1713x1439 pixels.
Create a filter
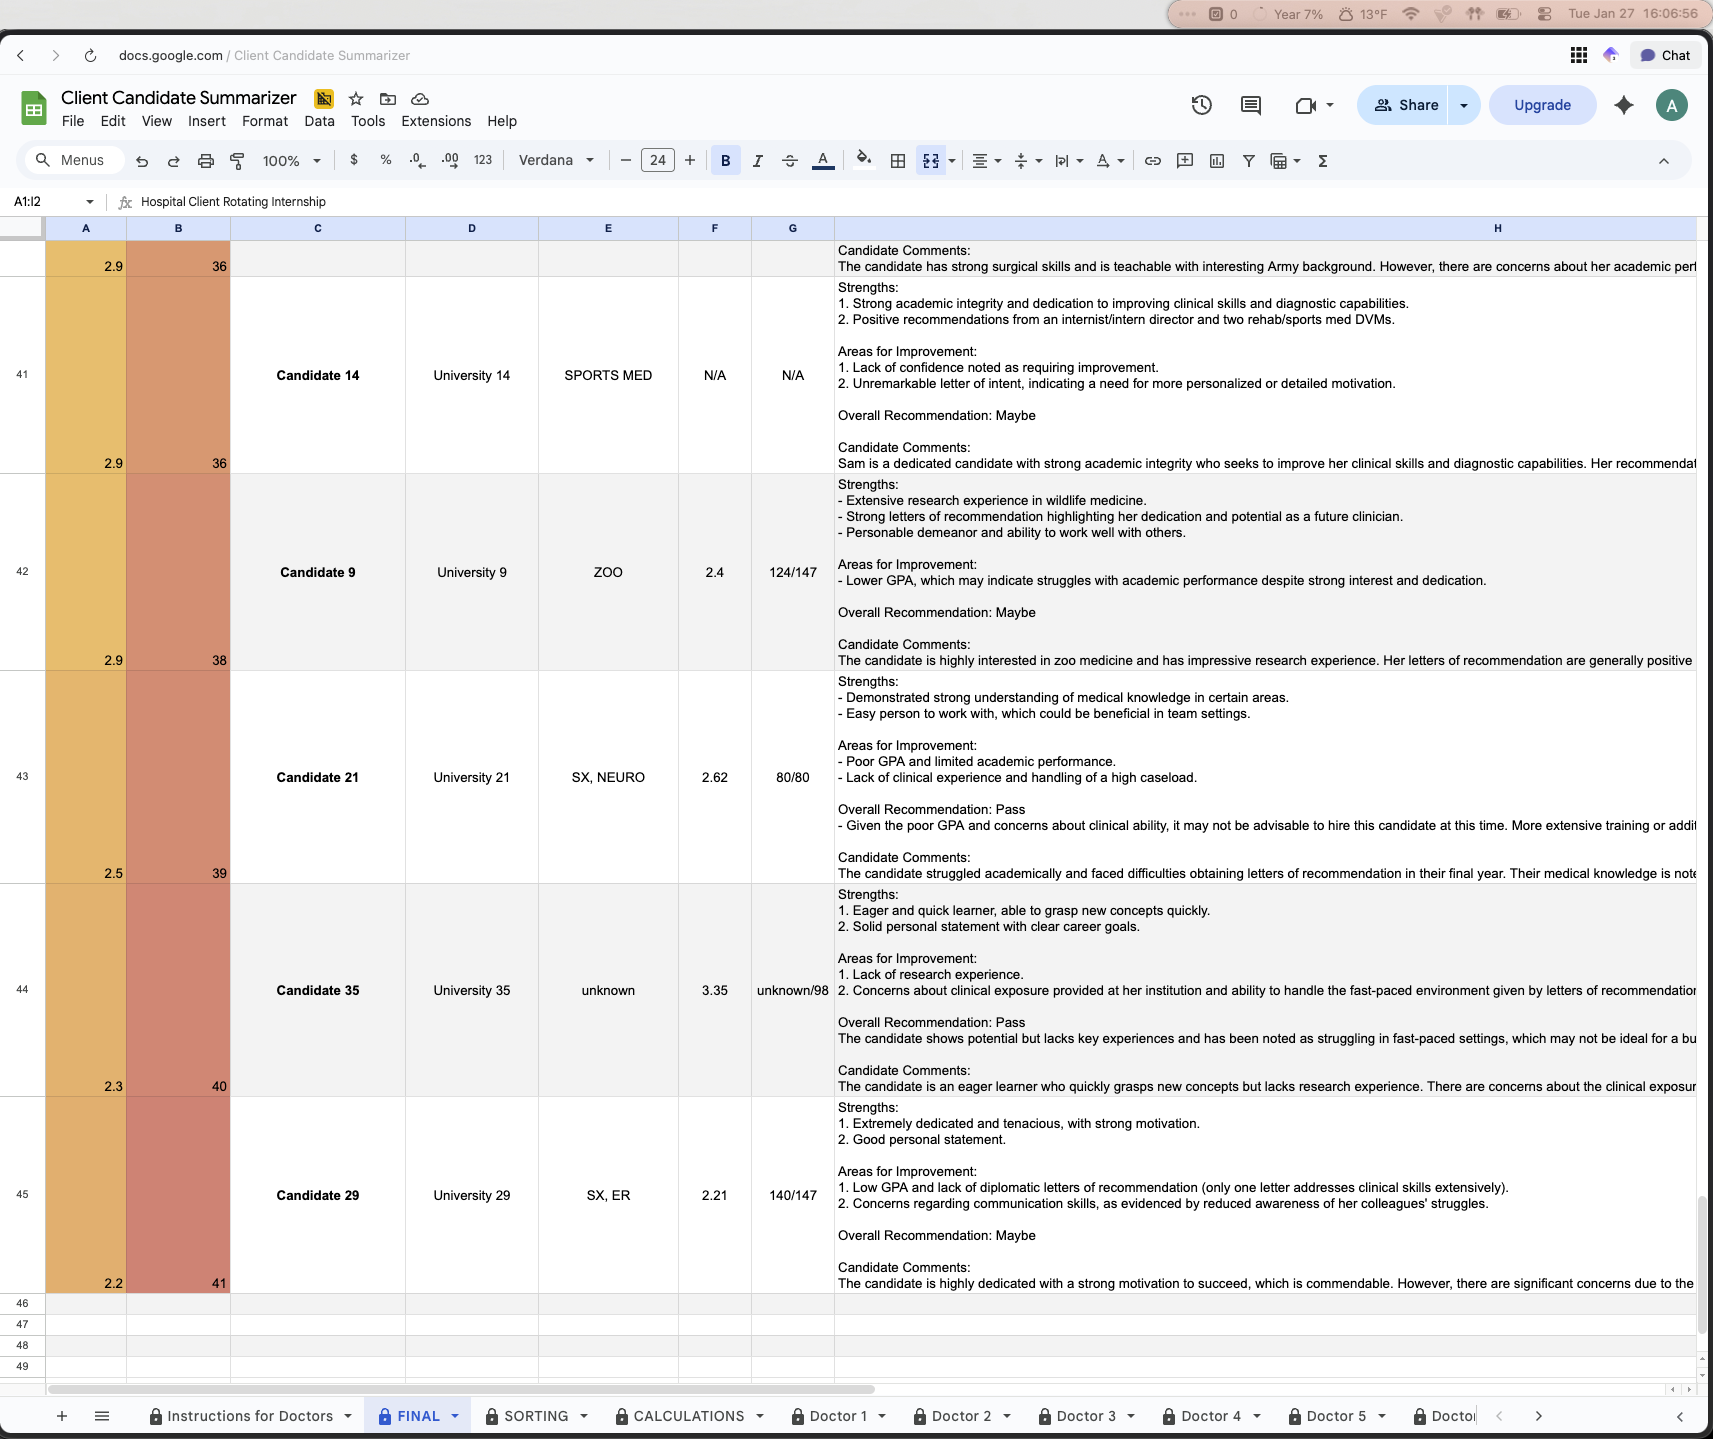(x=1248, y=160)
